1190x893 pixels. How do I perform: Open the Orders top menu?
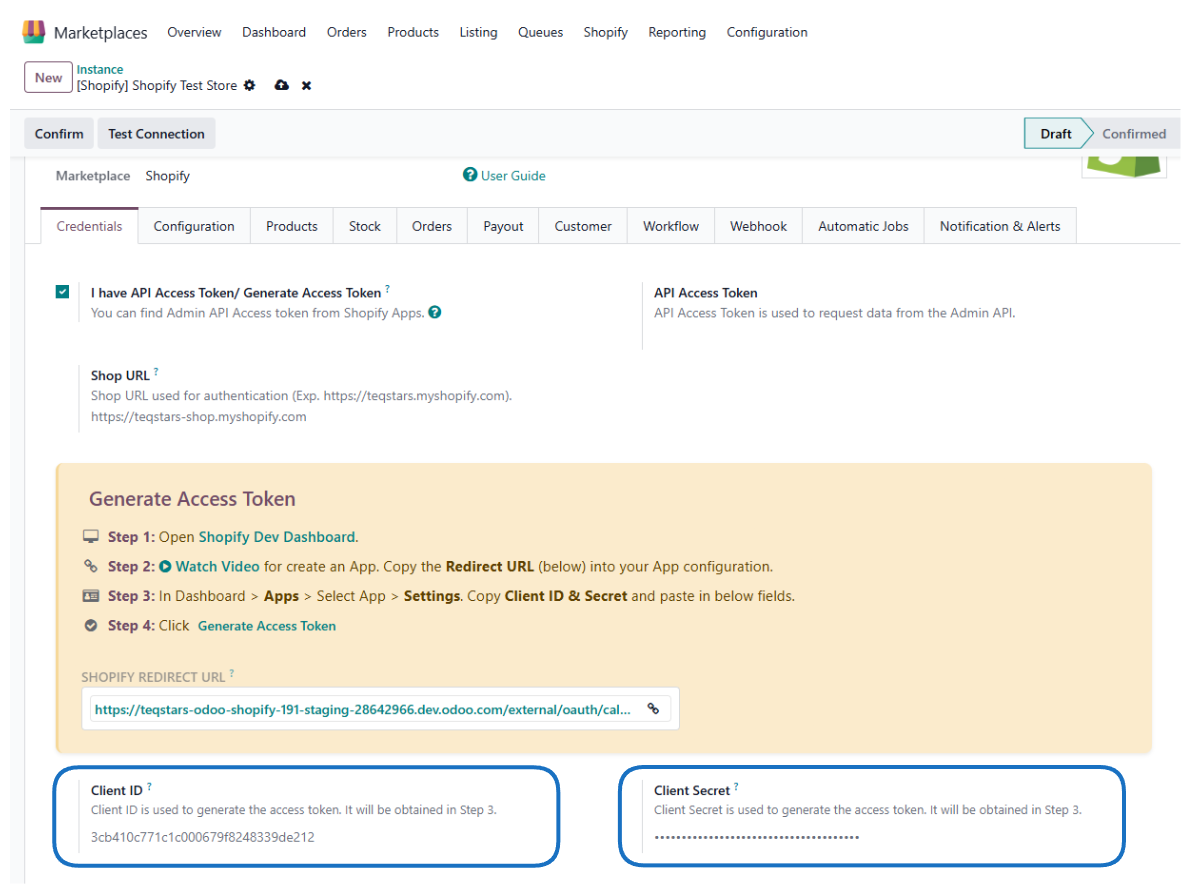pyautogui.click(x=347, y=32)
